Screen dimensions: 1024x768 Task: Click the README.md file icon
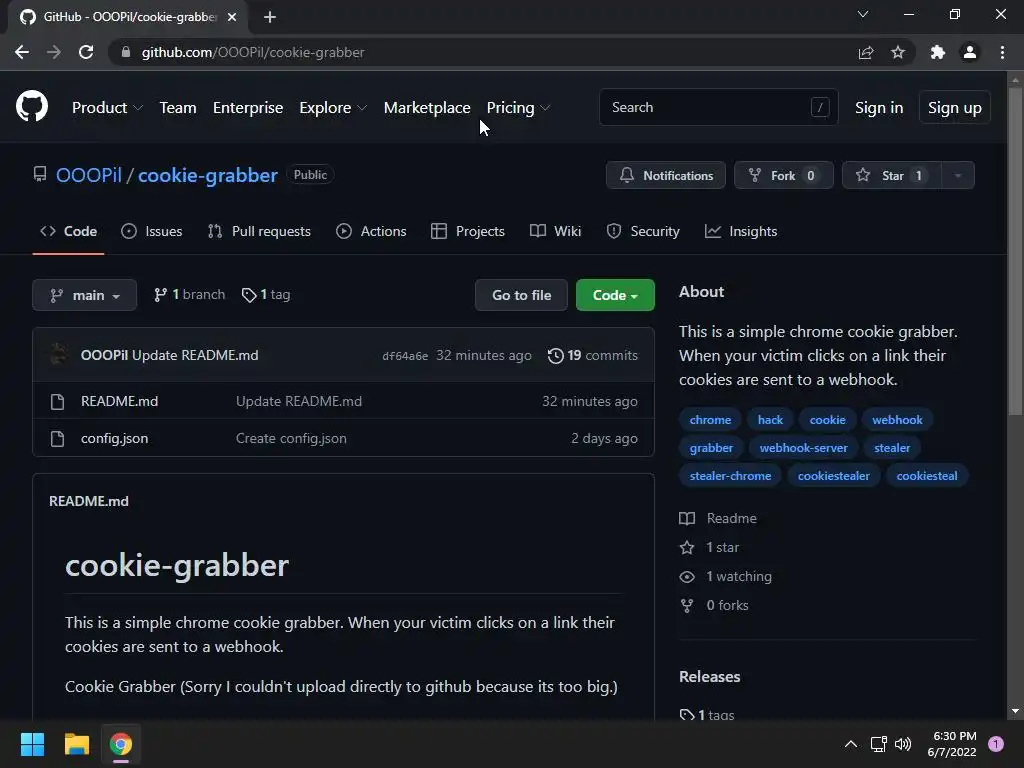57,401
